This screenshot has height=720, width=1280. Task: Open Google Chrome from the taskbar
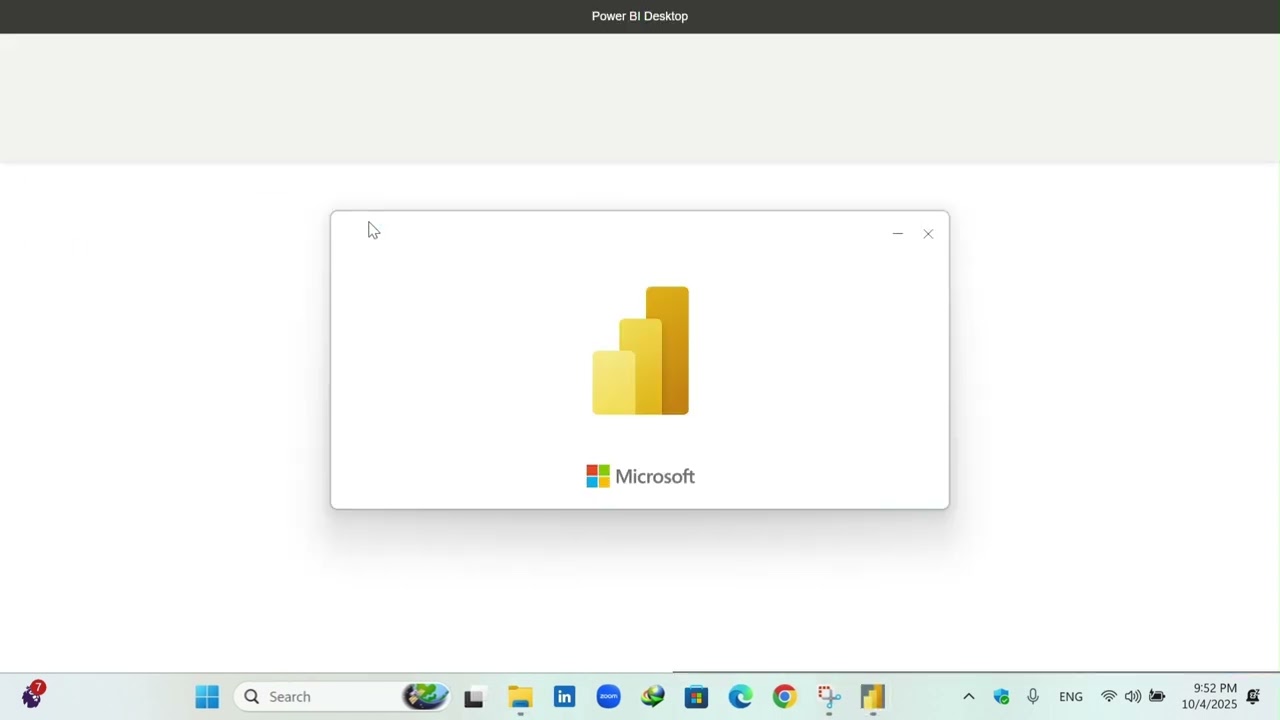pos(784,697)
